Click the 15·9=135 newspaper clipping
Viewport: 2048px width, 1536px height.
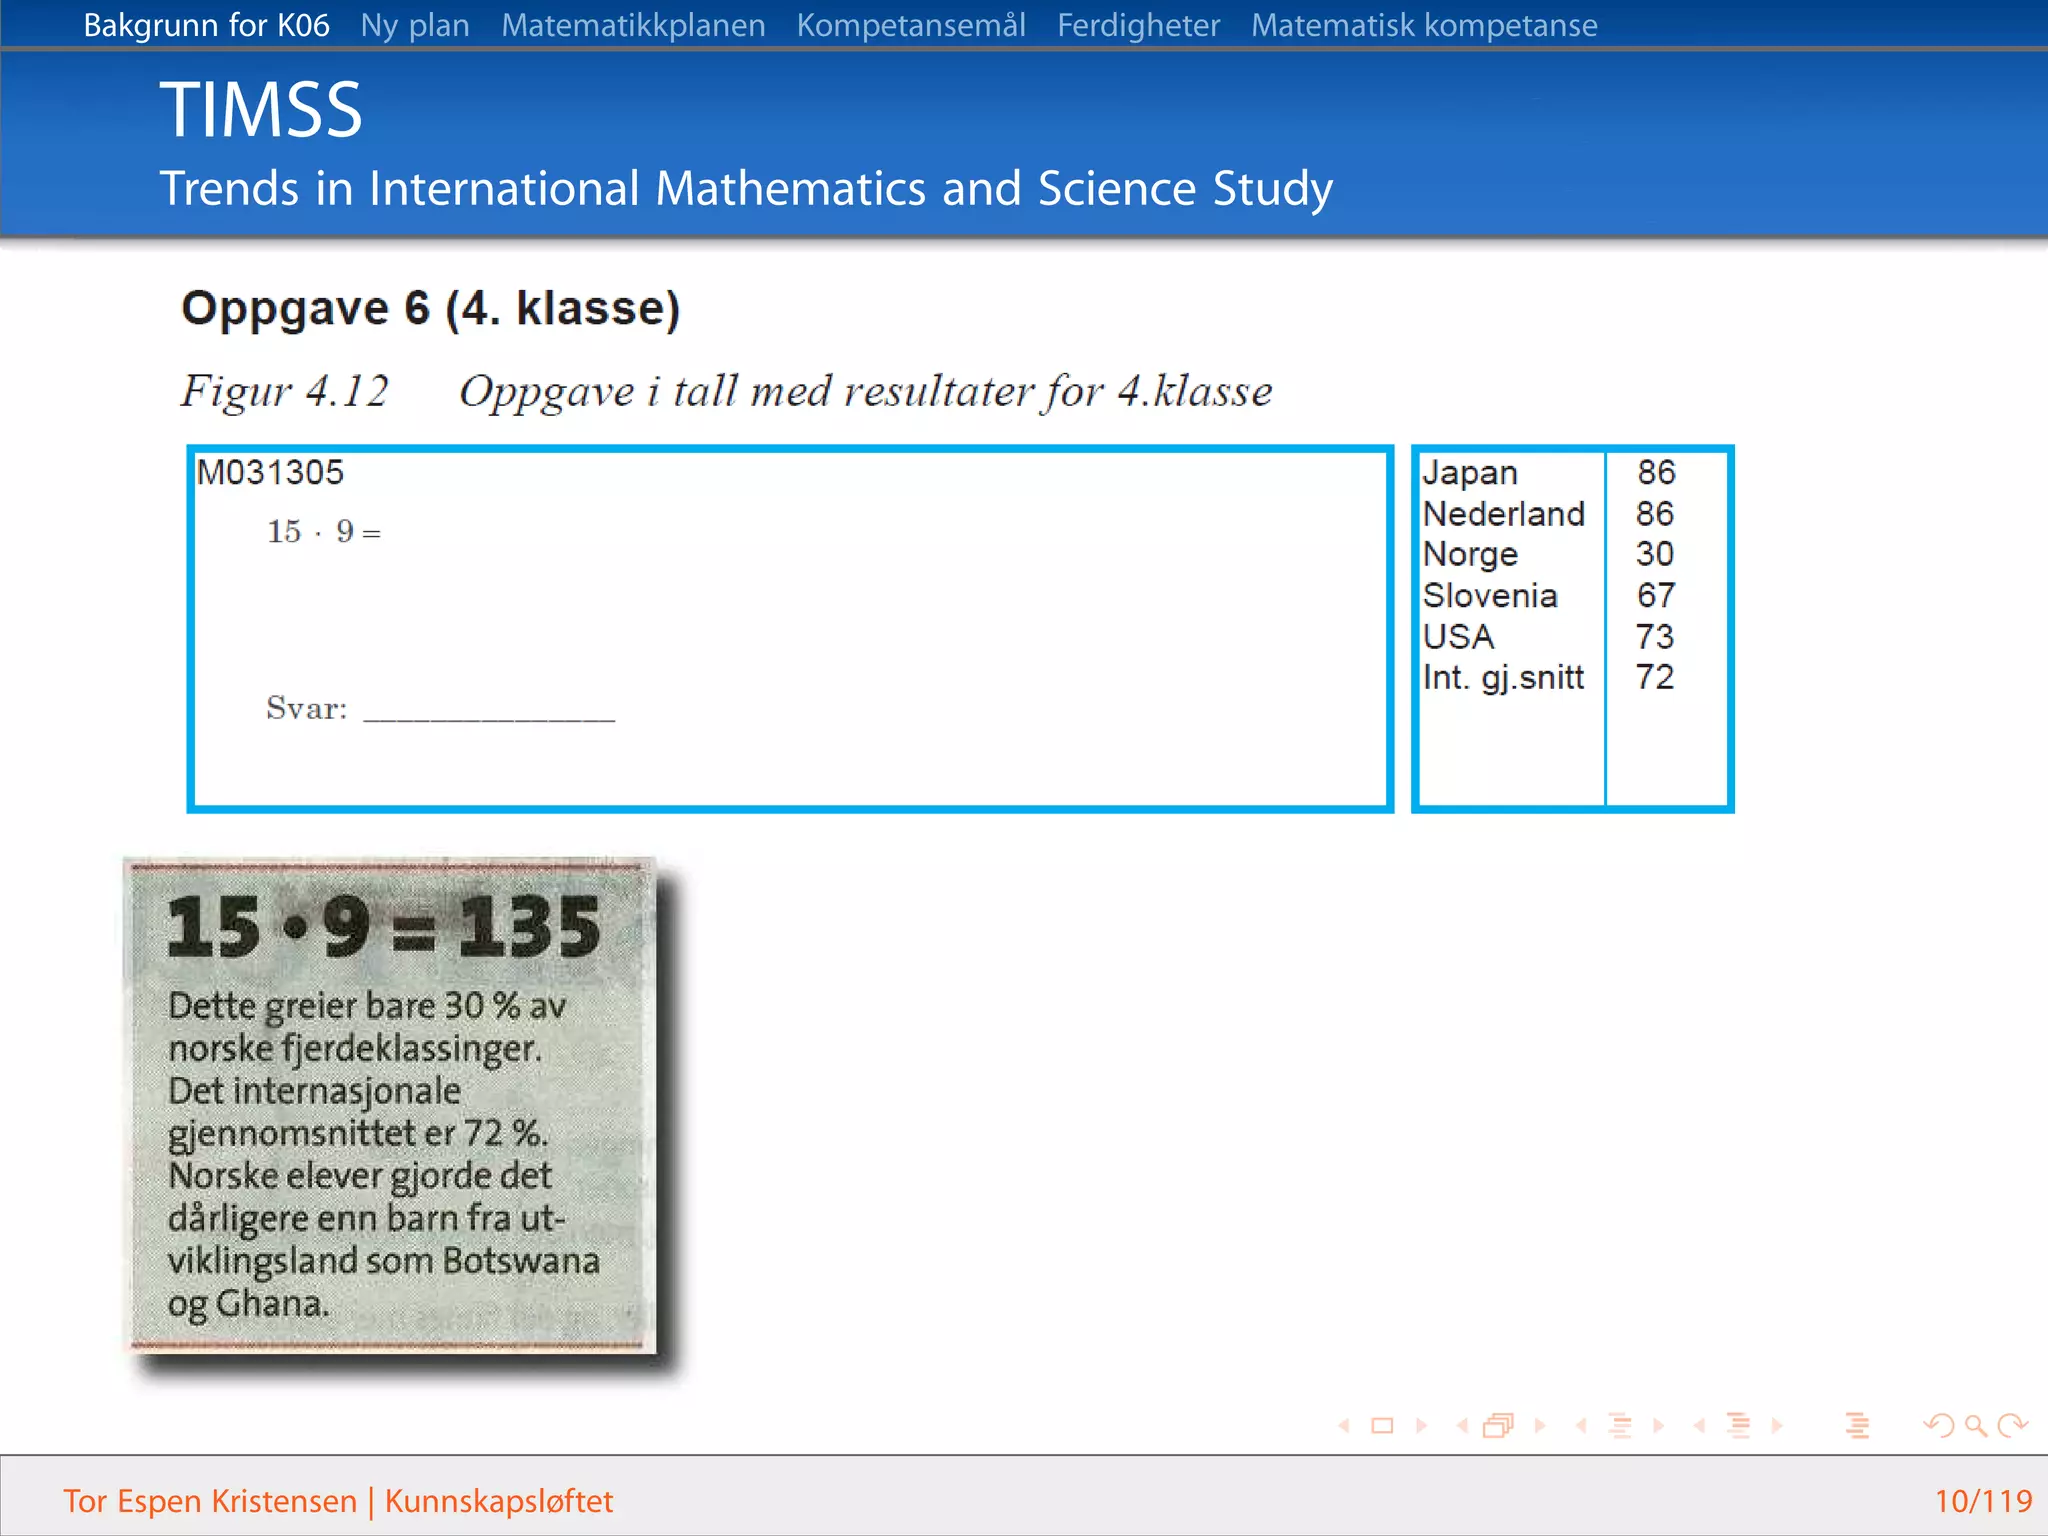(391, 1105)
